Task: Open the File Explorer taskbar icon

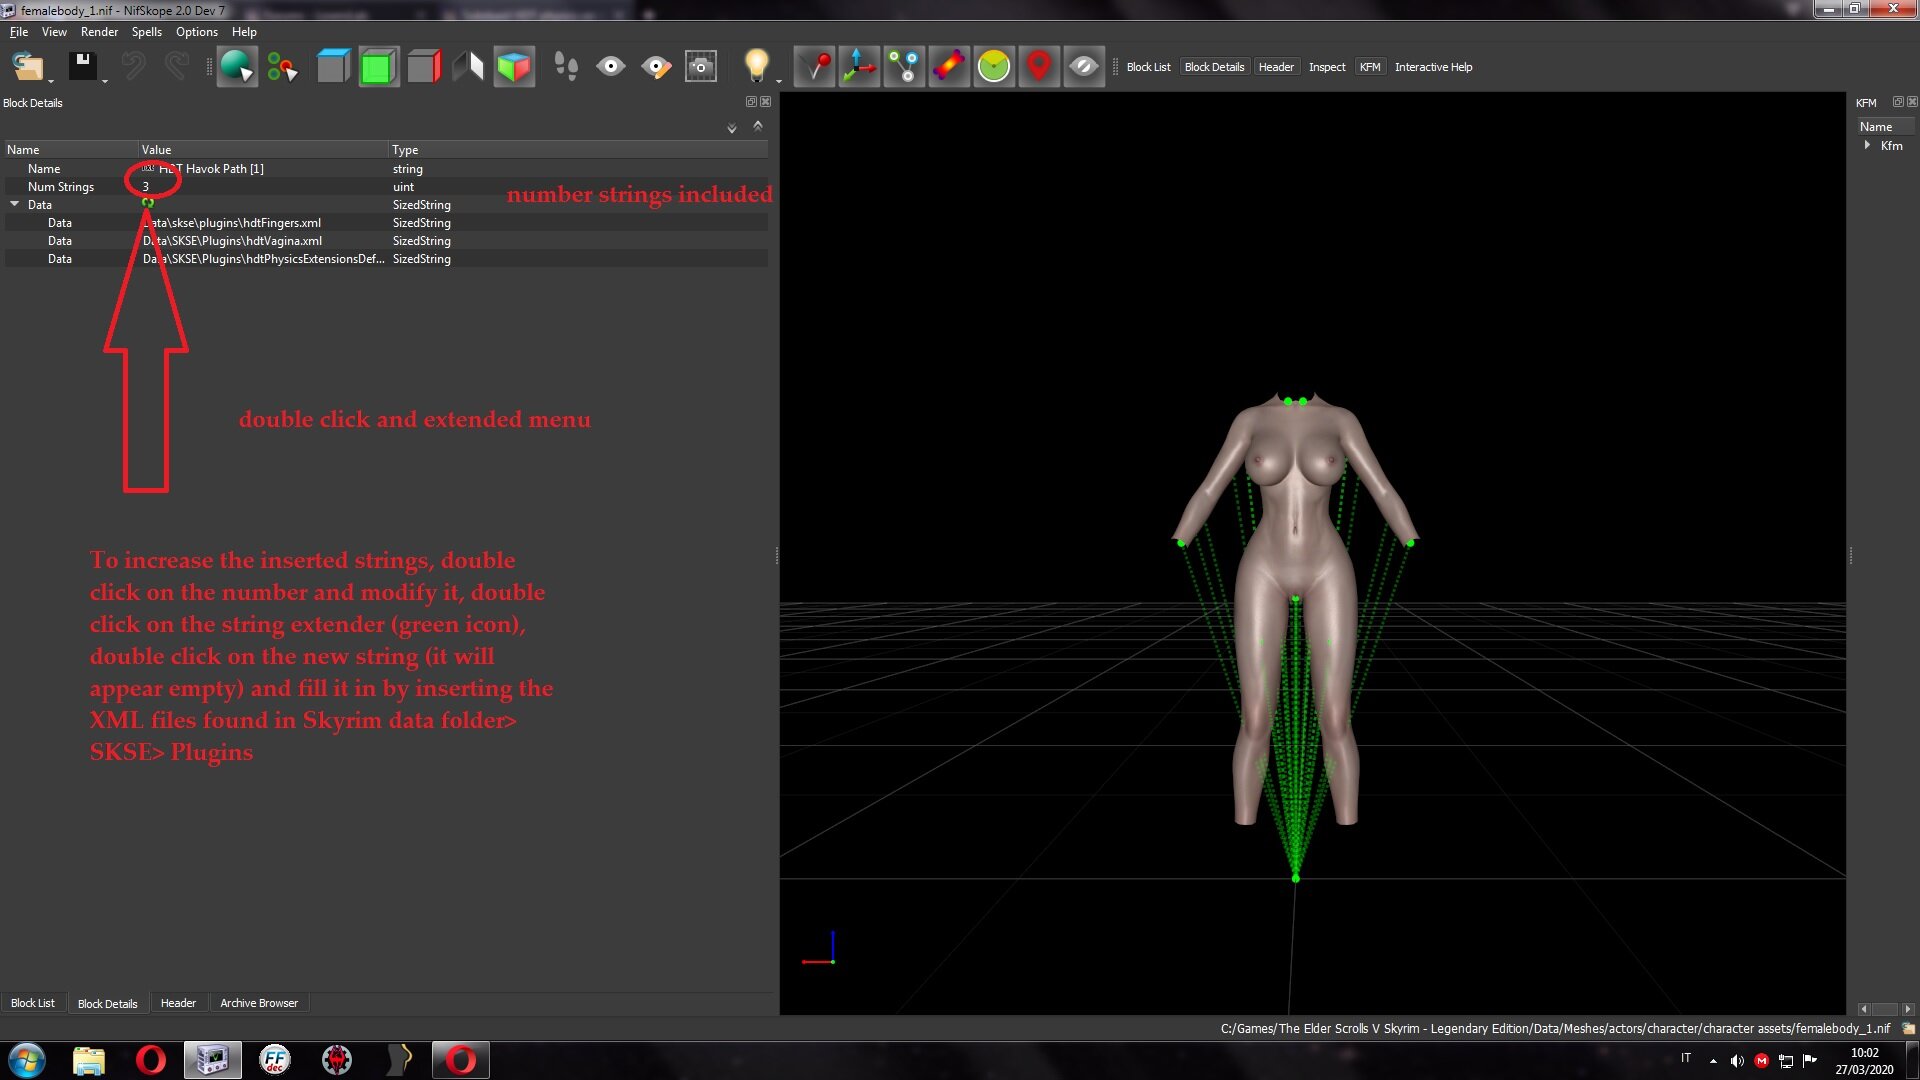Action: pyautogui.click(x=89, y=1060)
